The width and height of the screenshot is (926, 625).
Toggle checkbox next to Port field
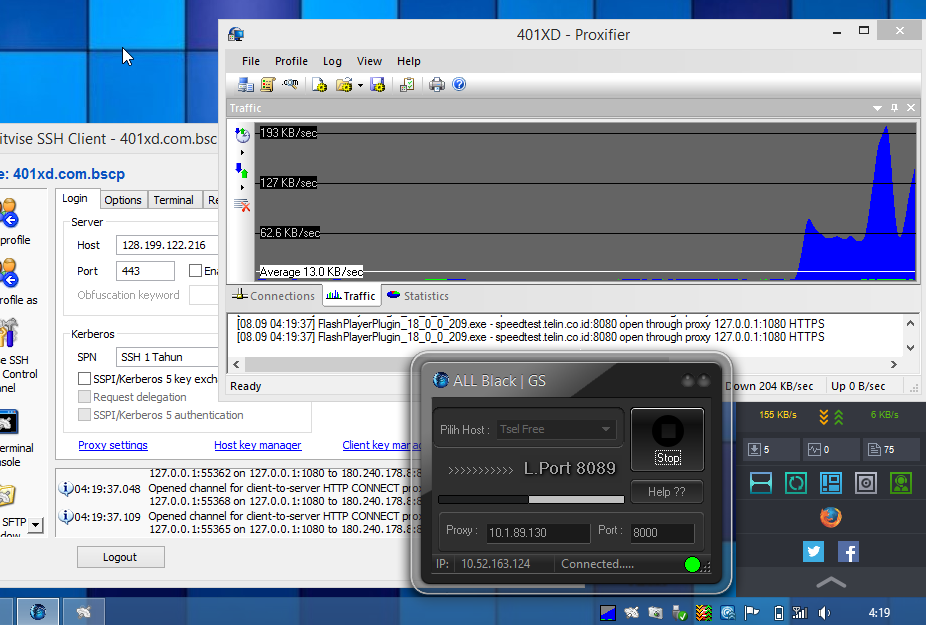click(195, 271)
